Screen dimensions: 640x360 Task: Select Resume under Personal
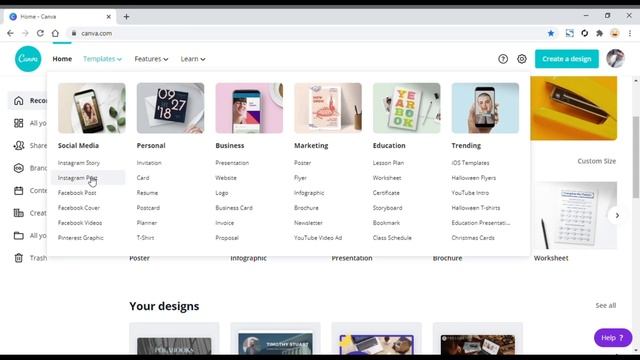pos(147,193)
